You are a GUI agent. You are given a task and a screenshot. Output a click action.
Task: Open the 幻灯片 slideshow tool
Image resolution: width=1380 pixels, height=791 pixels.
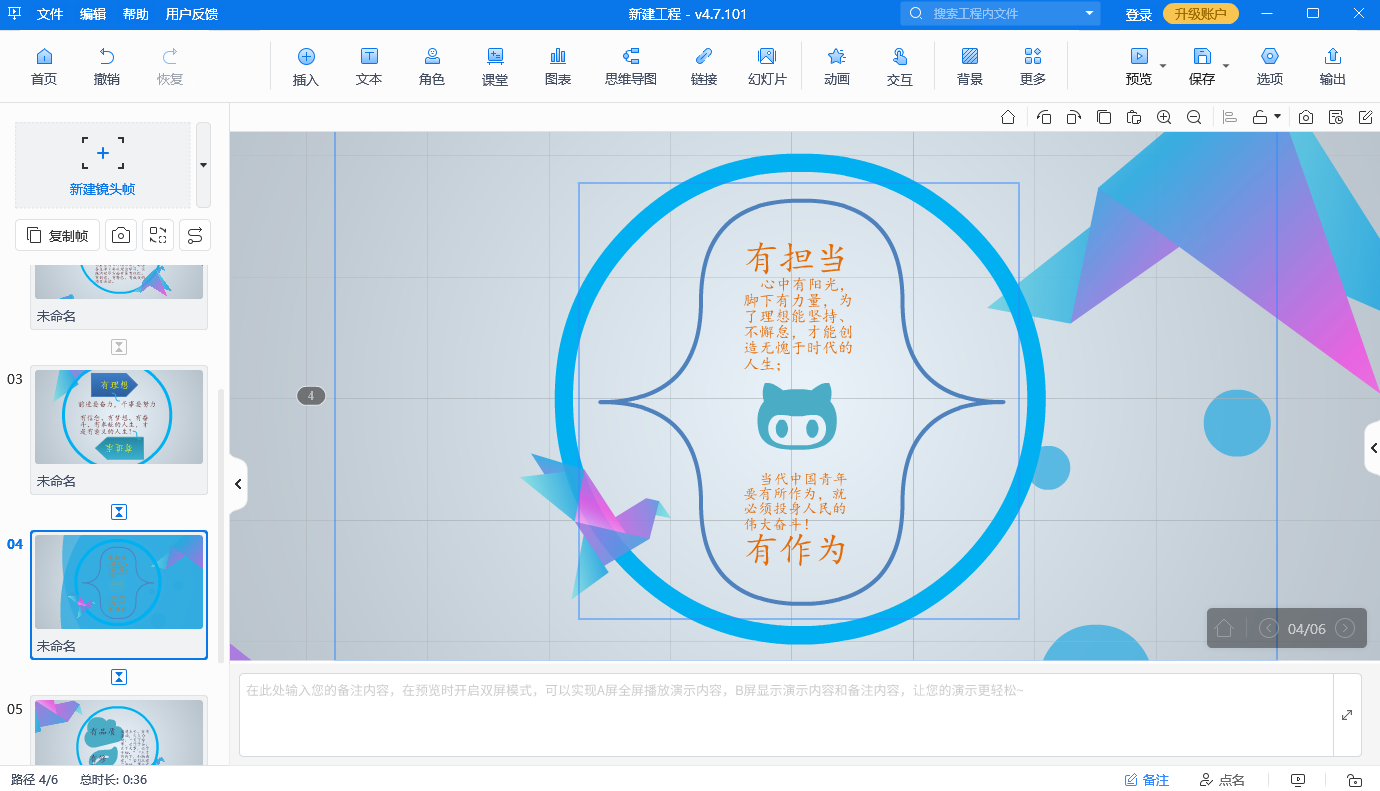[x=767, y=66]
